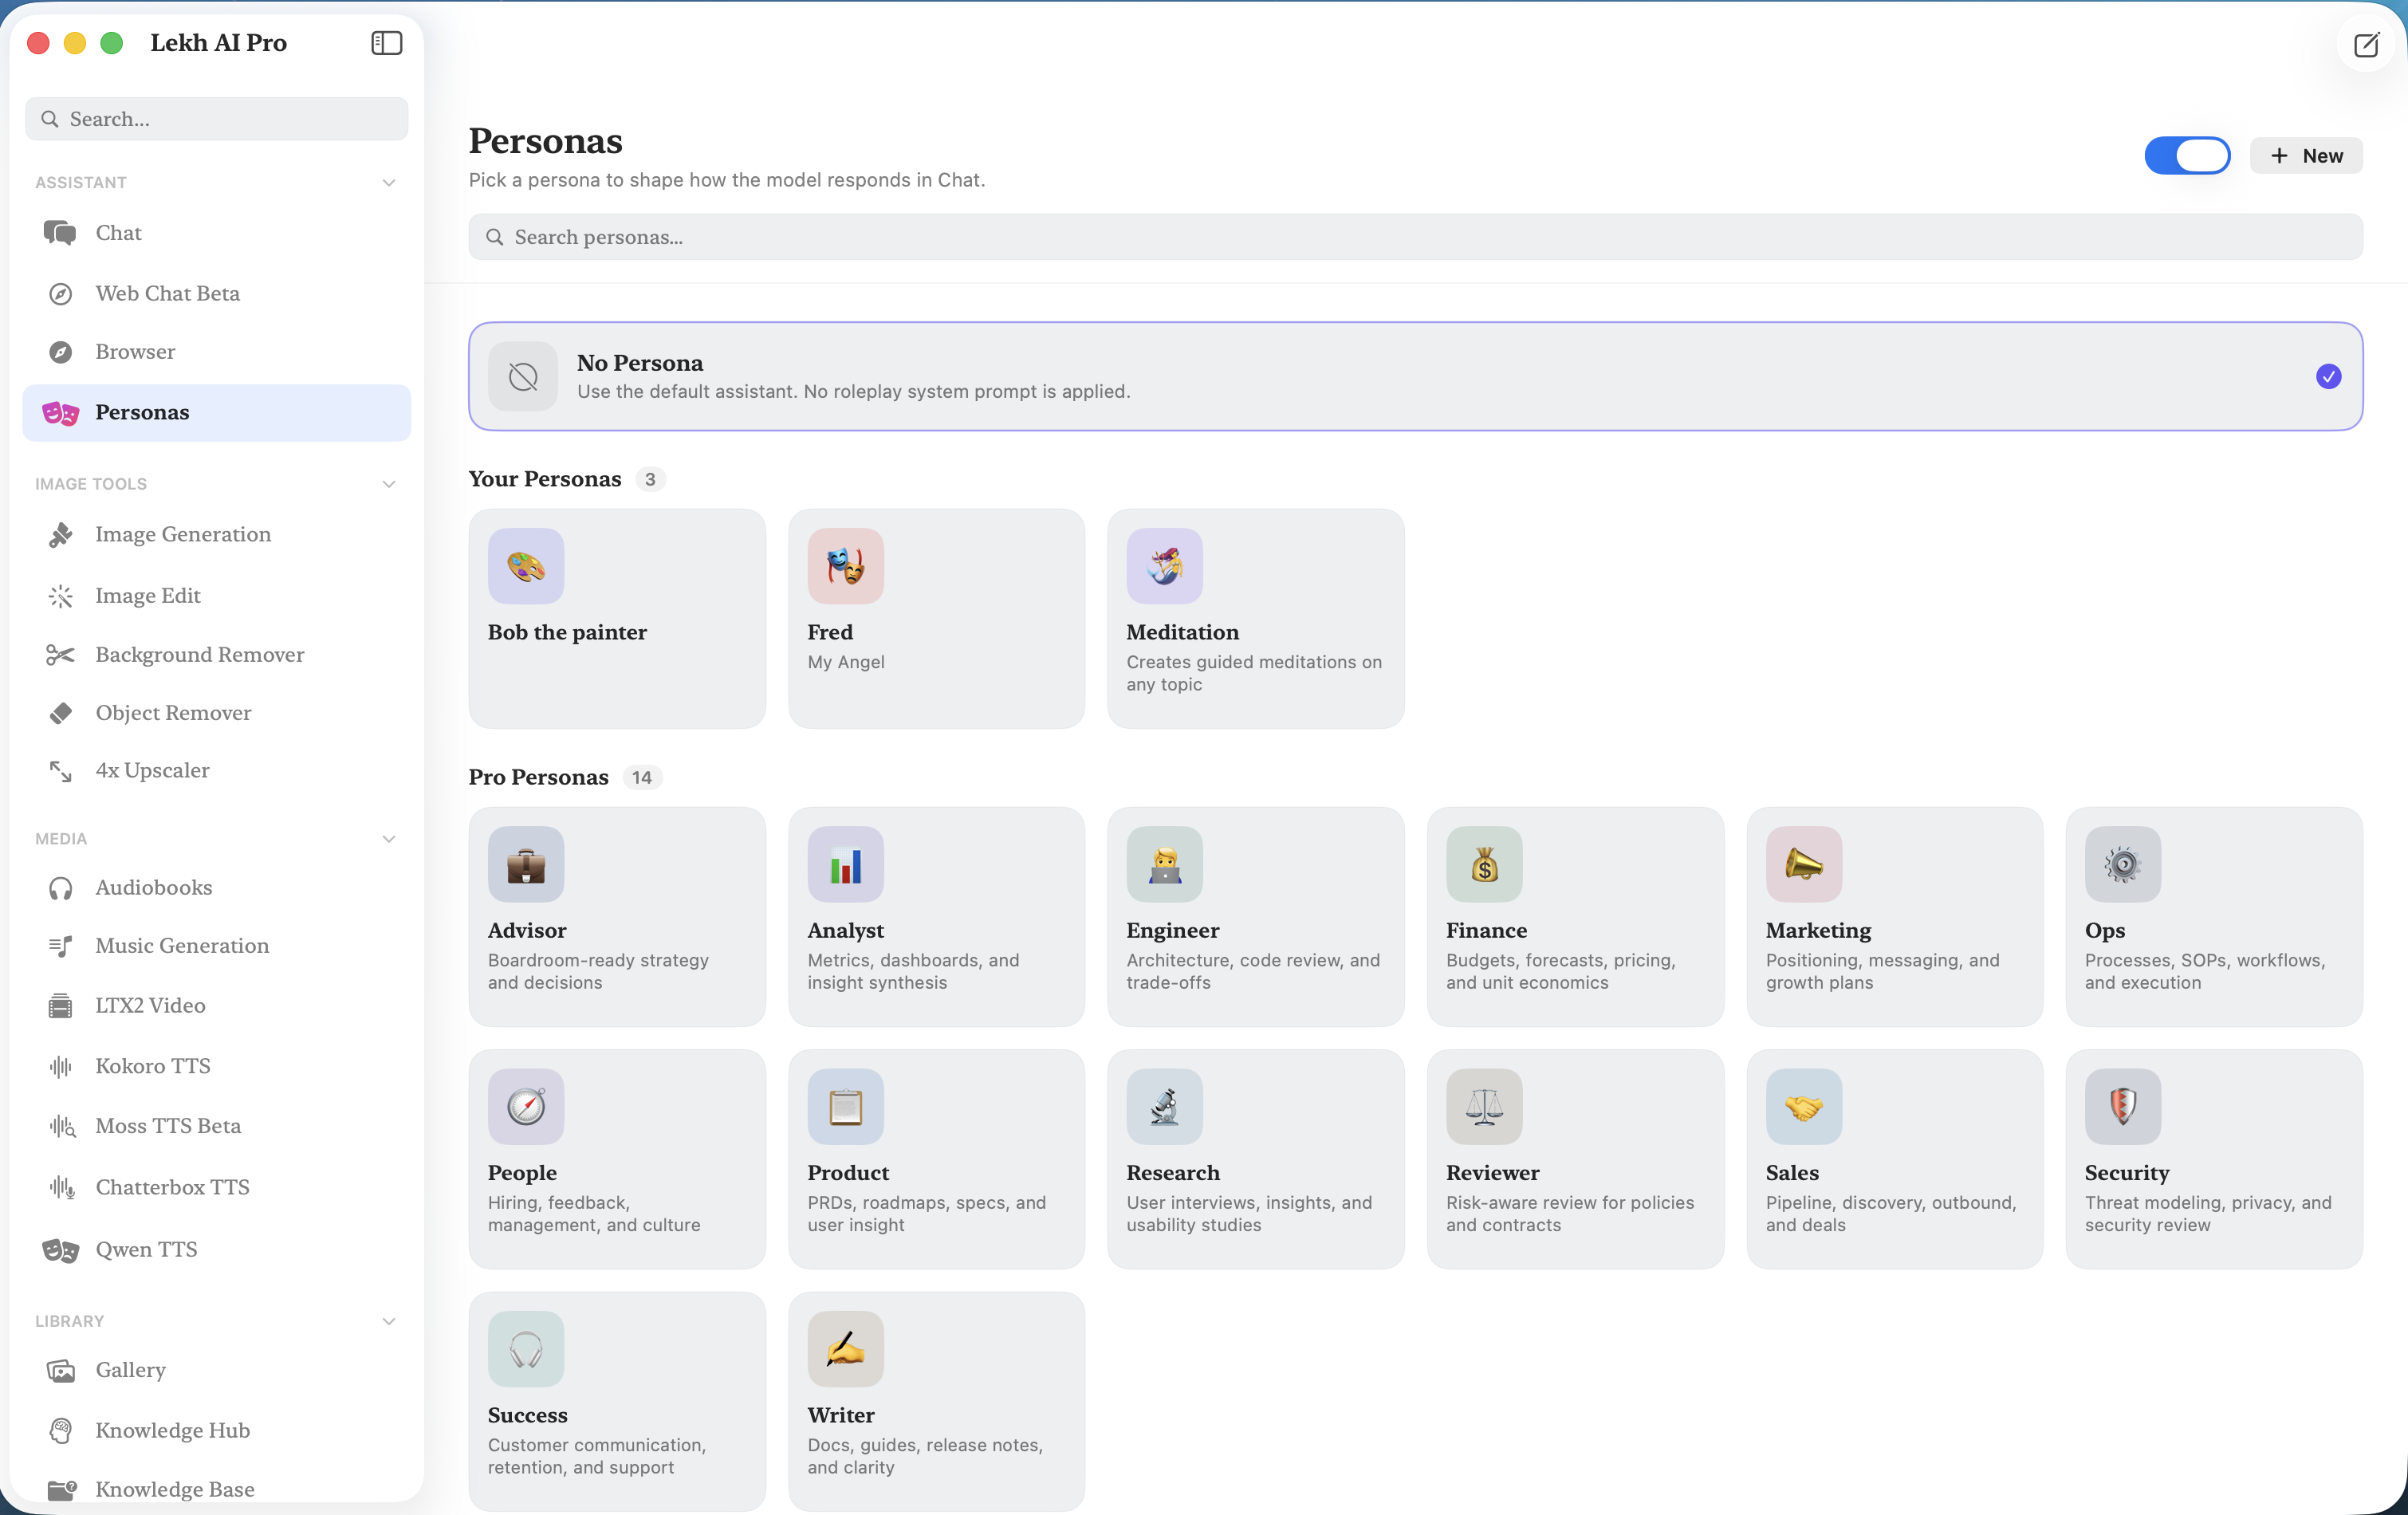Open Chatterbox TTS
Viewport: 2408px width, 1515px height.
pyautogui.click(x=216, y=1188)
